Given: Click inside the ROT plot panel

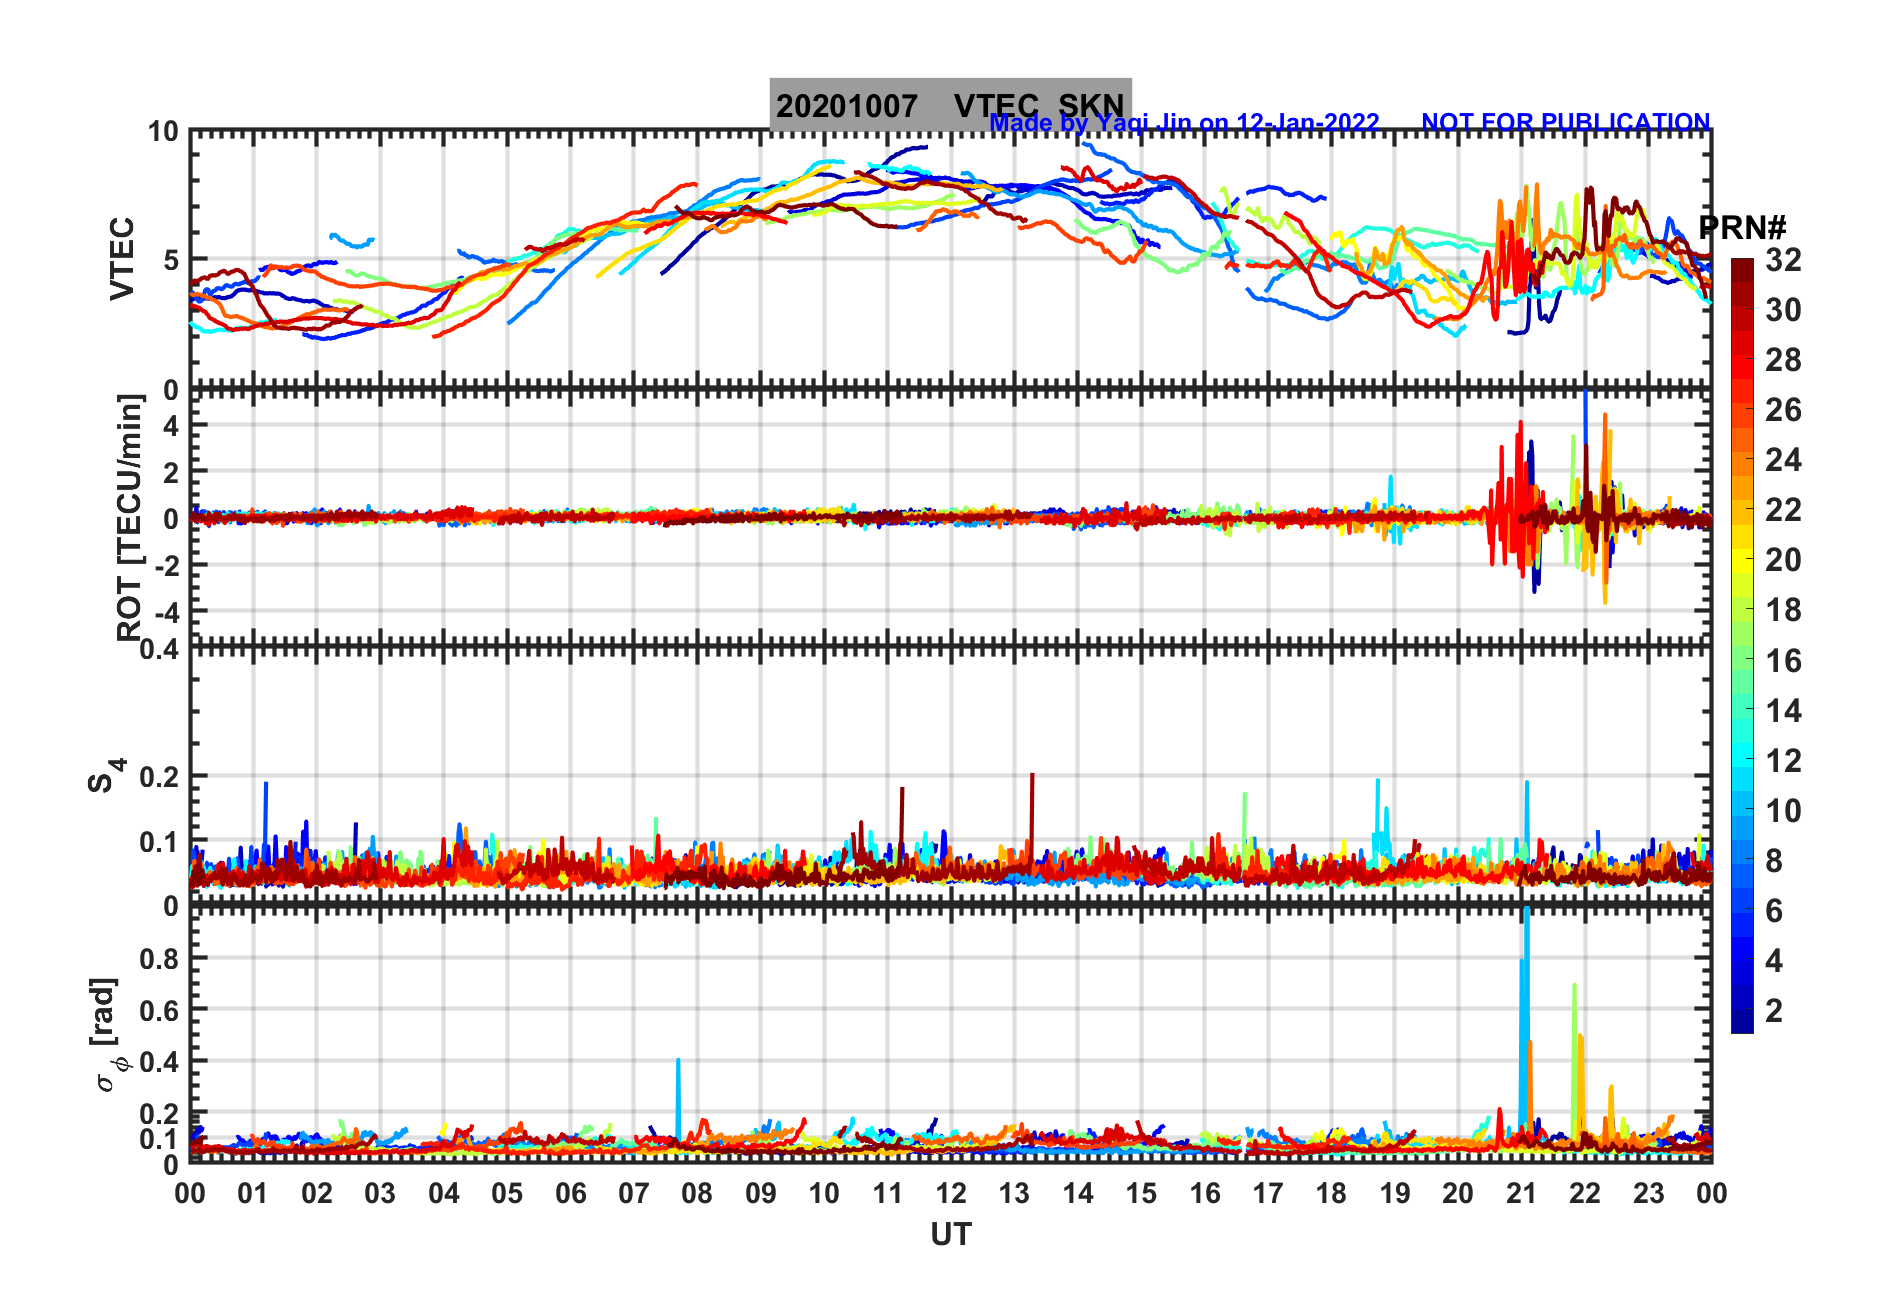Looking at the screenshot, I should click(950, 517).
